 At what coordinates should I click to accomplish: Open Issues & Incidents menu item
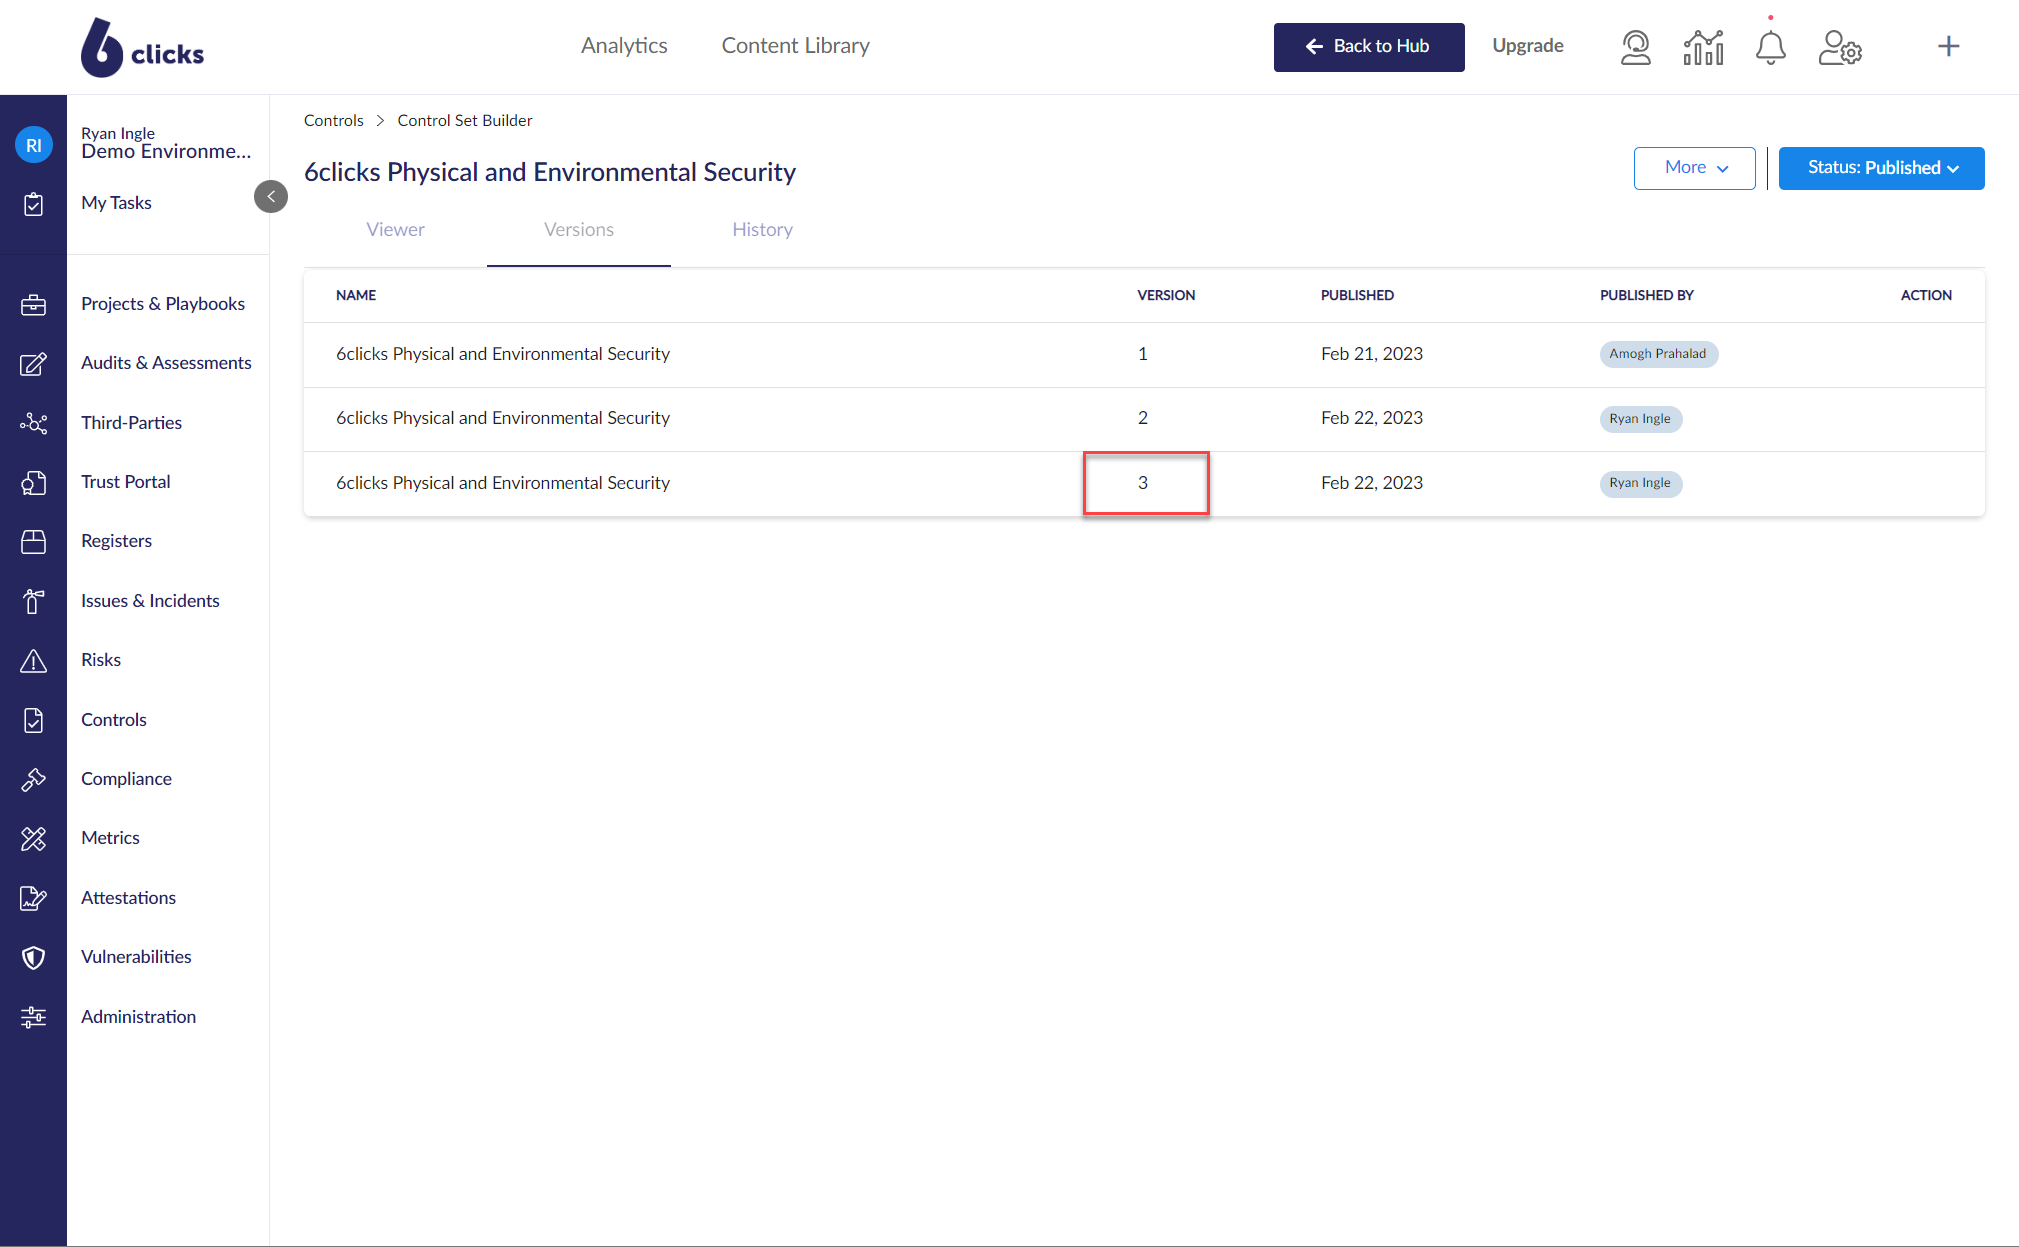click(x=150, y=601)
